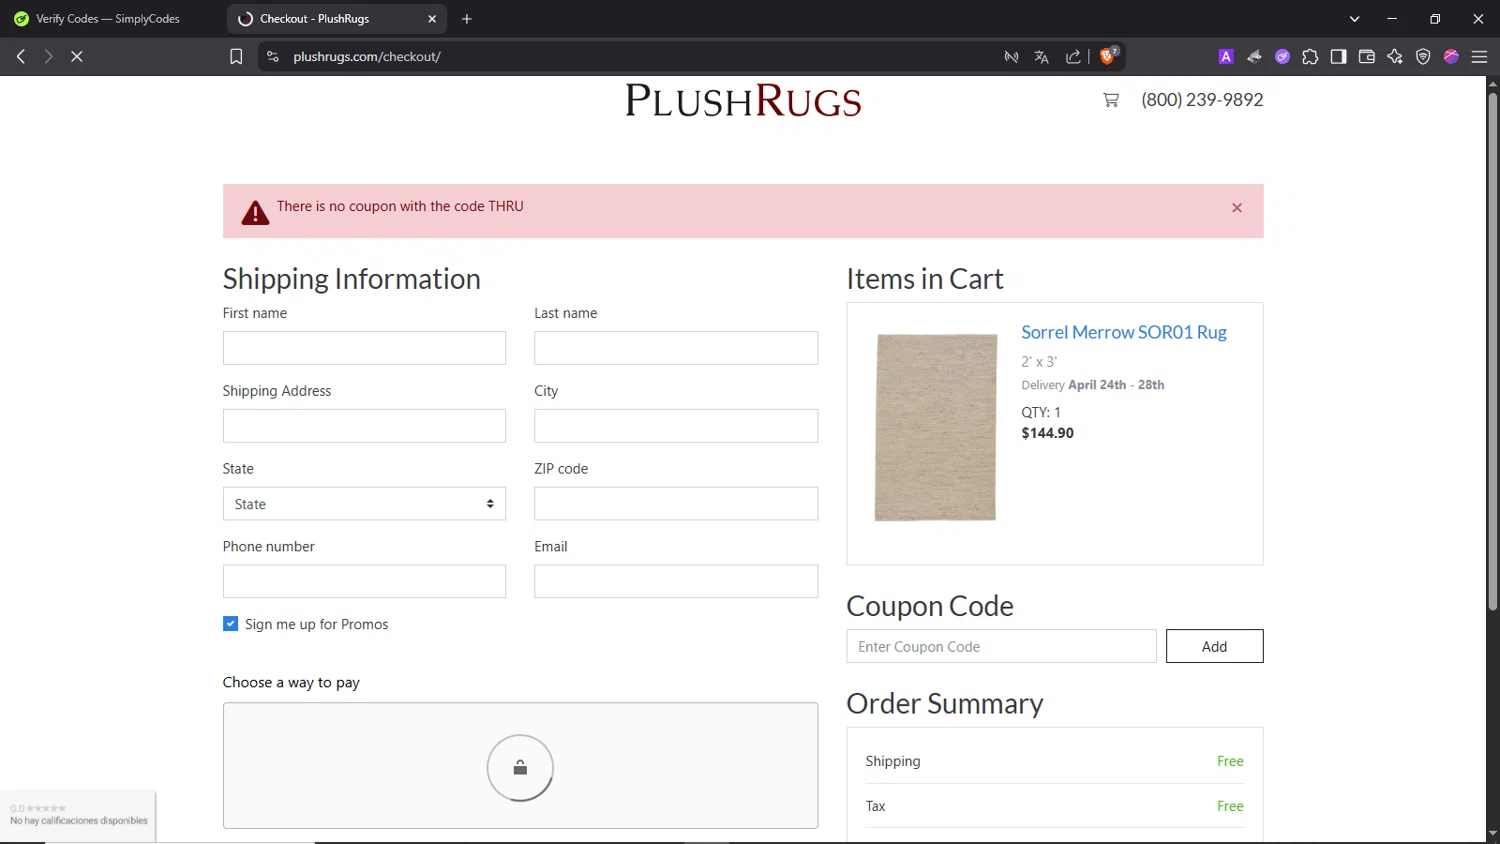
Task: Open the browser hamburger main menu
Action: coord(1480,57)
